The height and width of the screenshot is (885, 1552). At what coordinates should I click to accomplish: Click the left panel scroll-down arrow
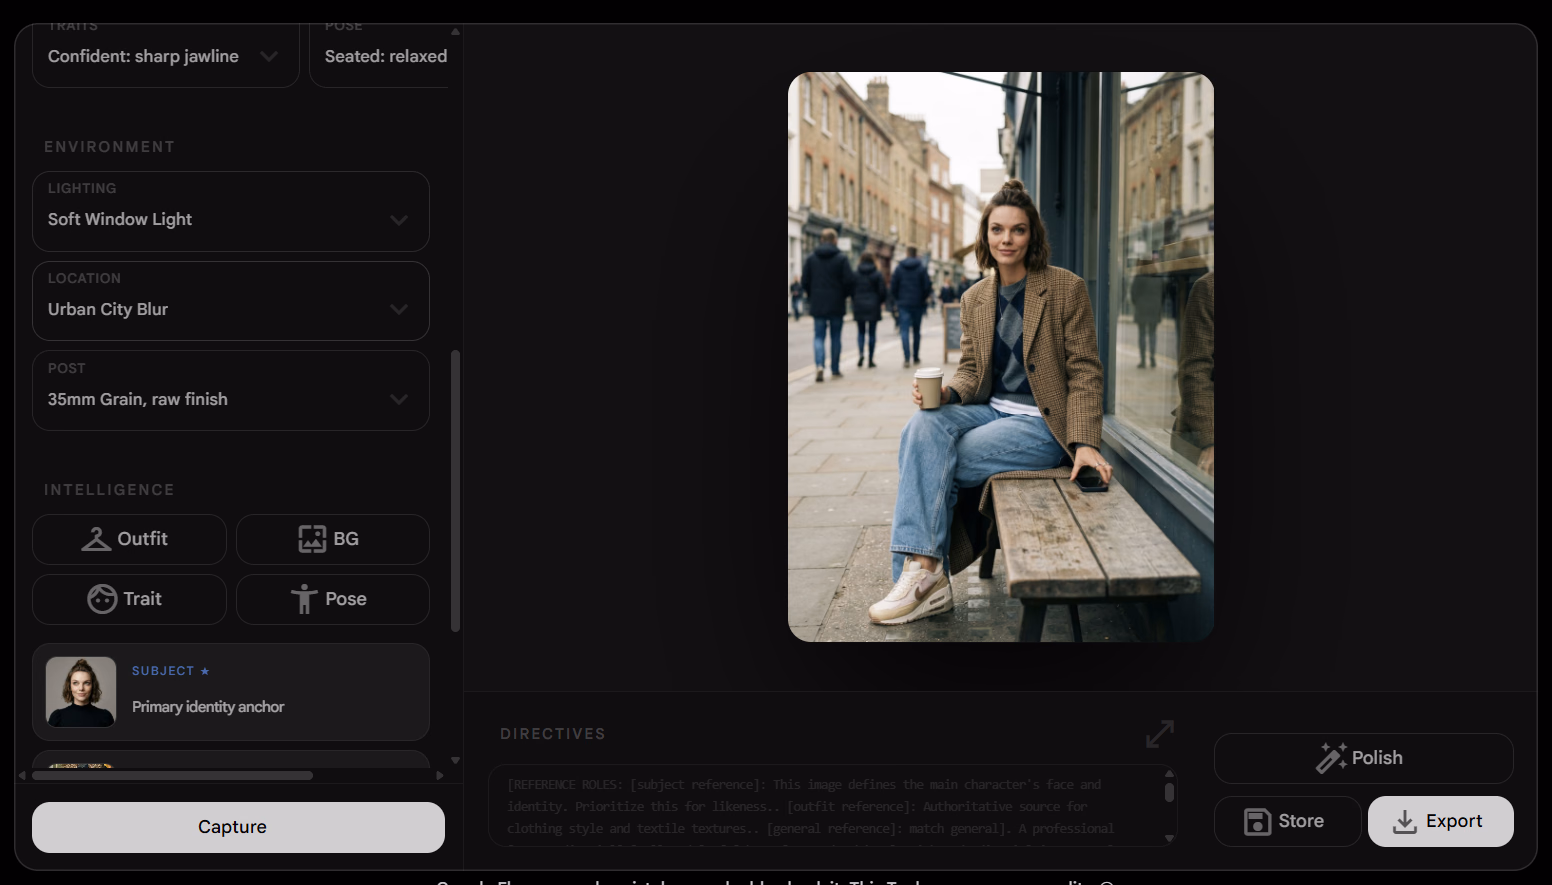(456, 761)
